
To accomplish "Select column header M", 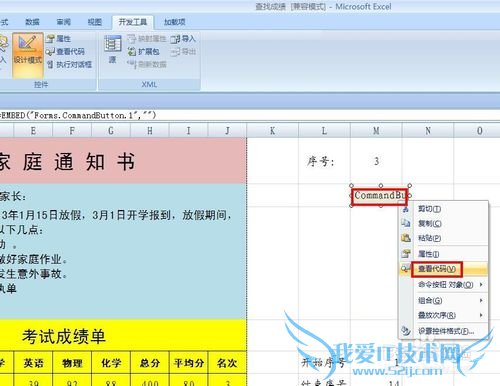I will coord(376,131).
